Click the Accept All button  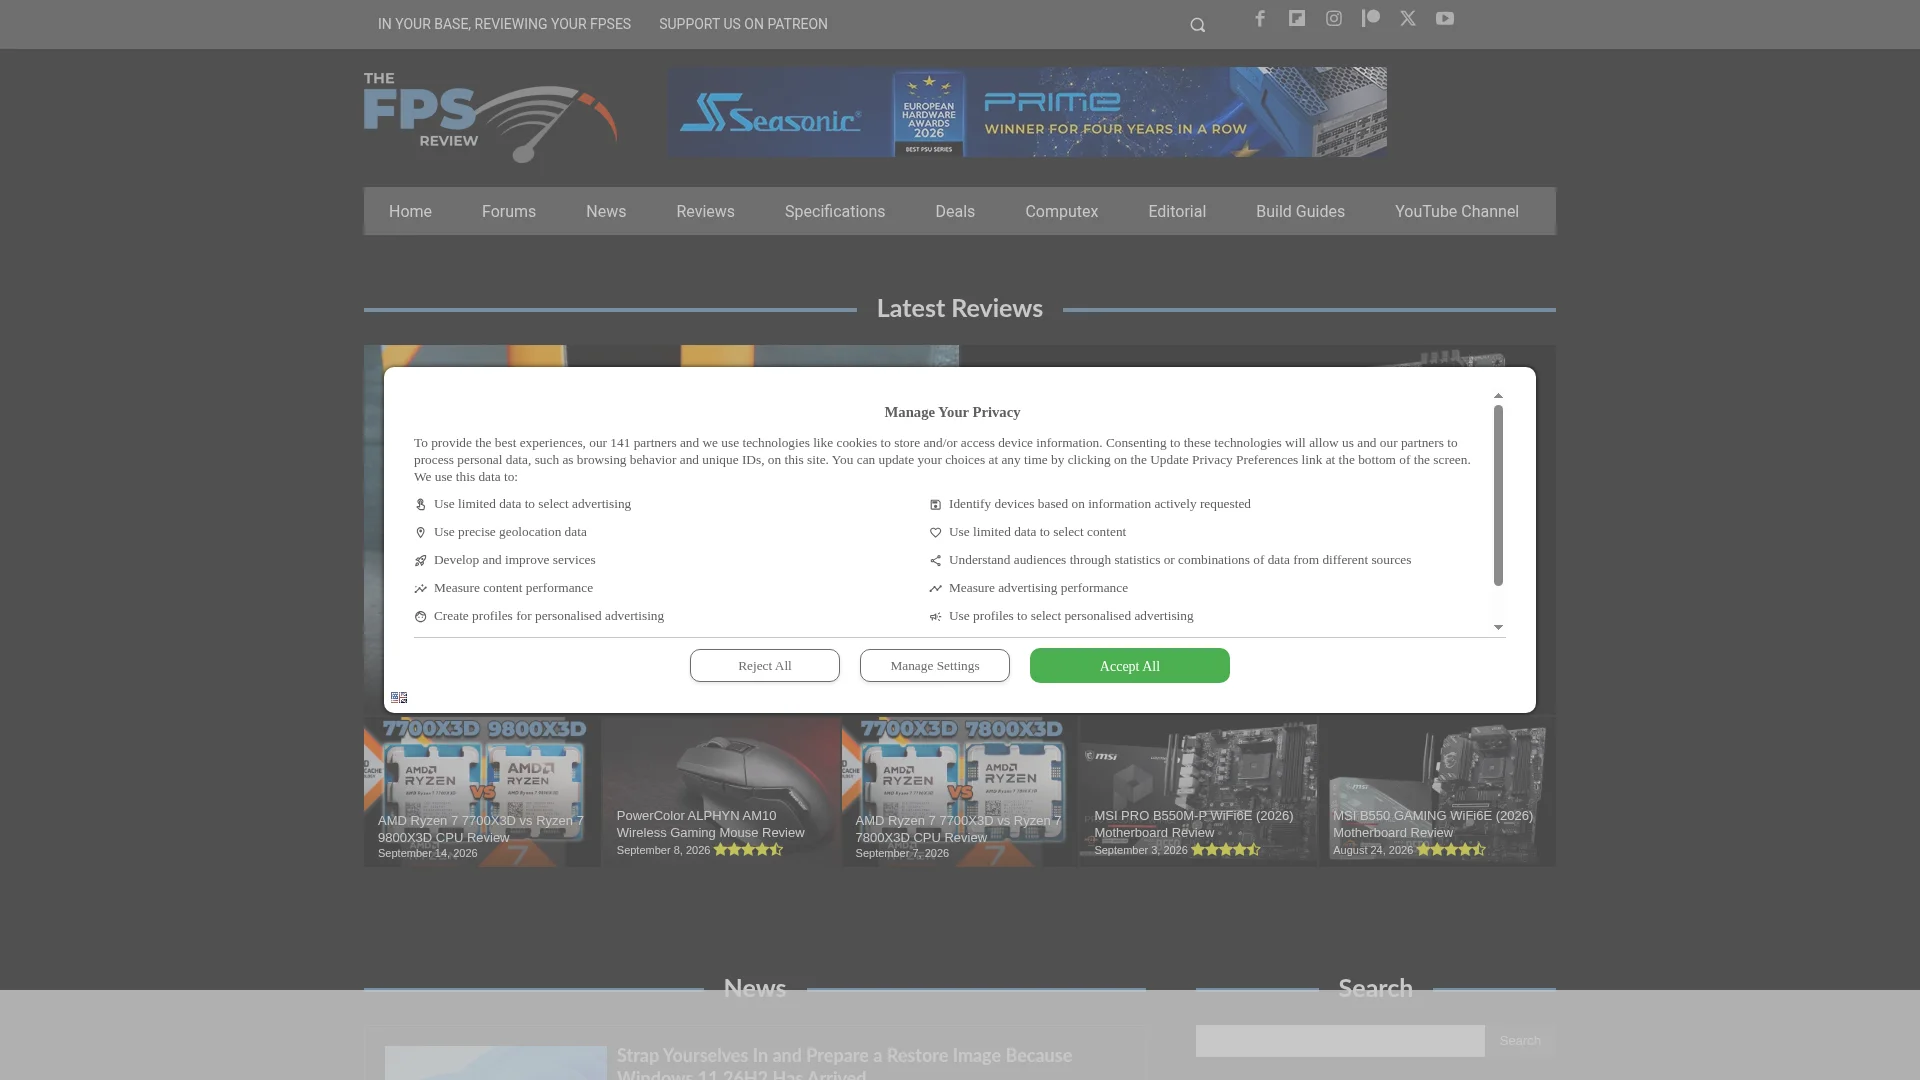(1130, 666)
